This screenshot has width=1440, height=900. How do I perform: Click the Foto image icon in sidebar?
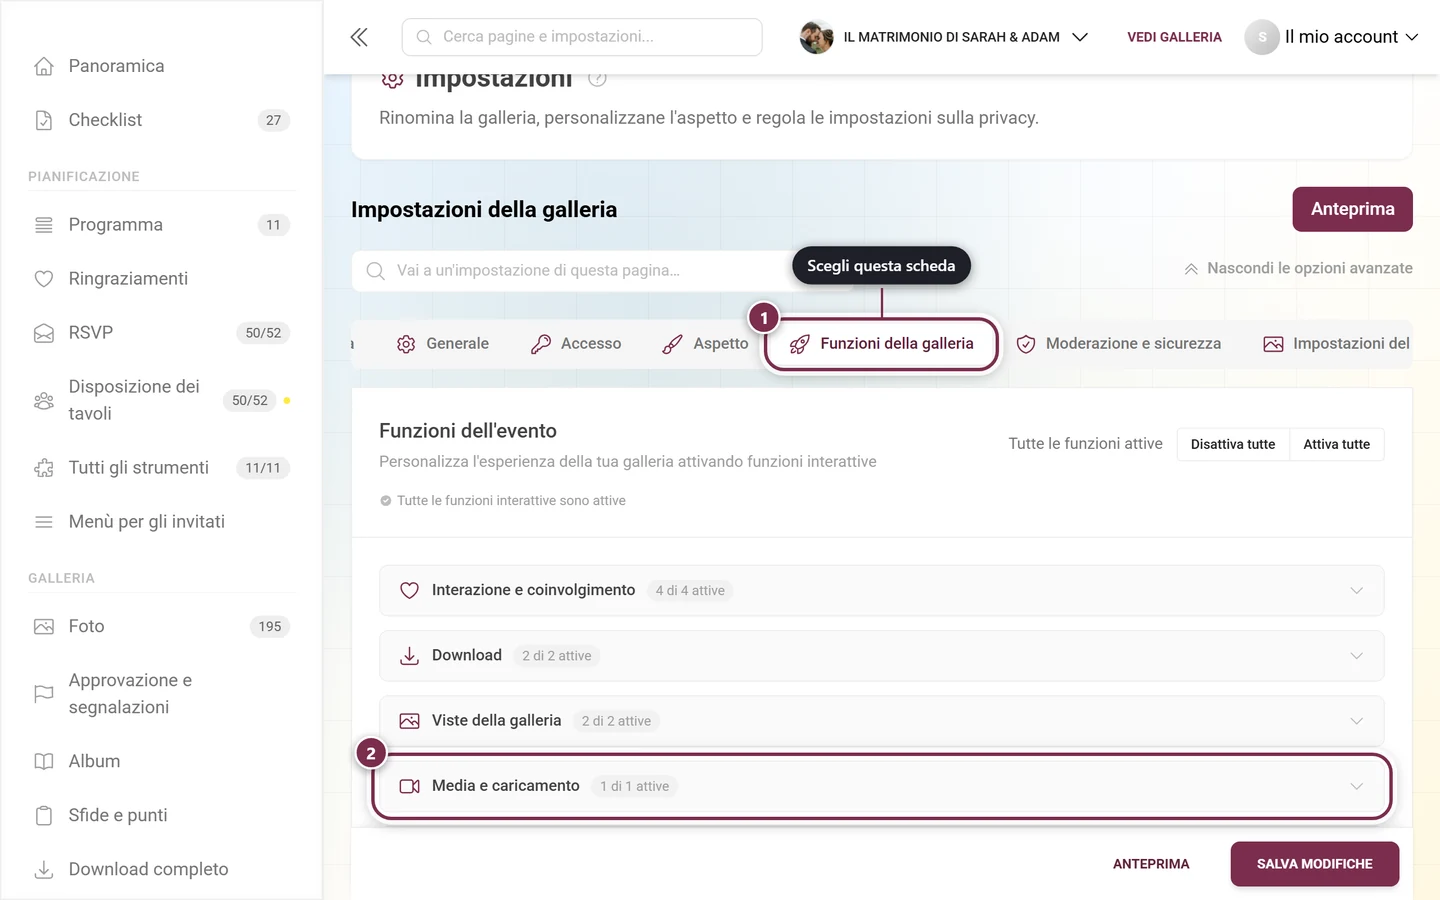click(x=44, y=627)
